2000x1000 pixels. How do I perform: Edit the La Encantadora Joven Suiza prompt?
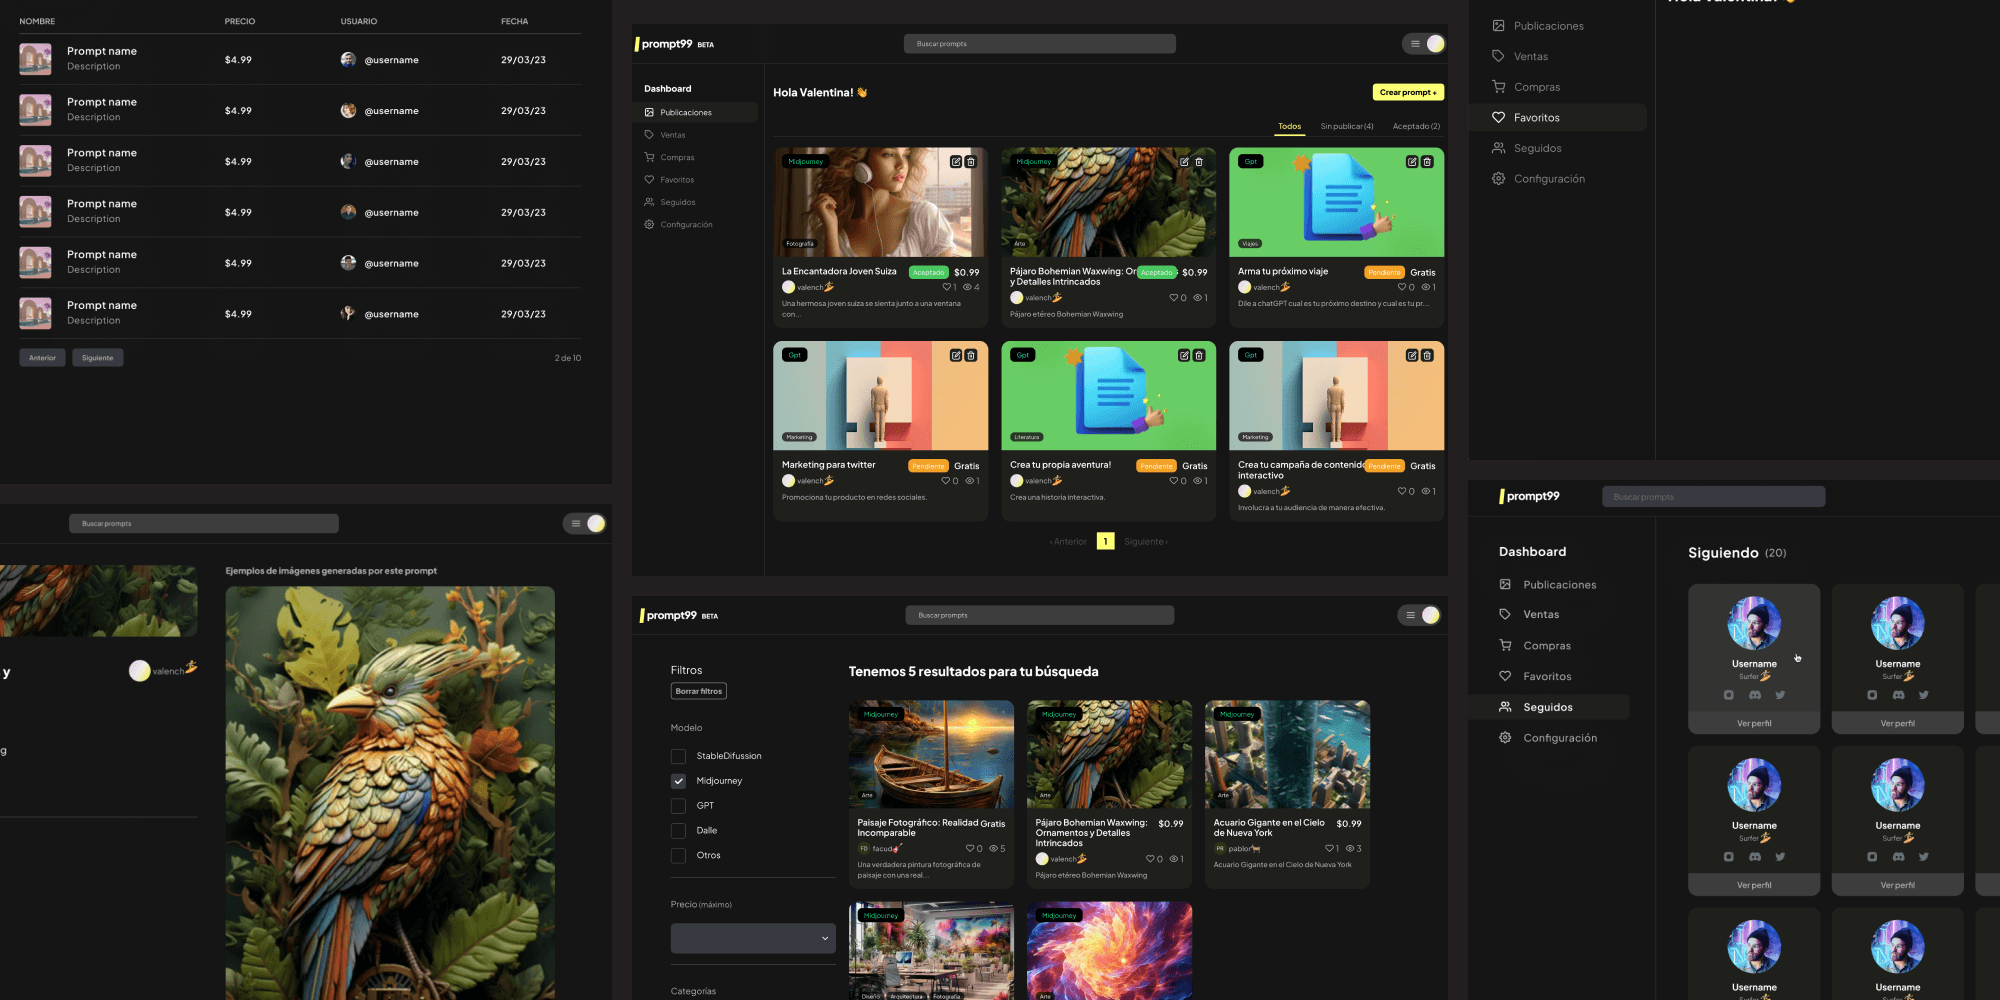pyautogui.click(x=956, y=161)
